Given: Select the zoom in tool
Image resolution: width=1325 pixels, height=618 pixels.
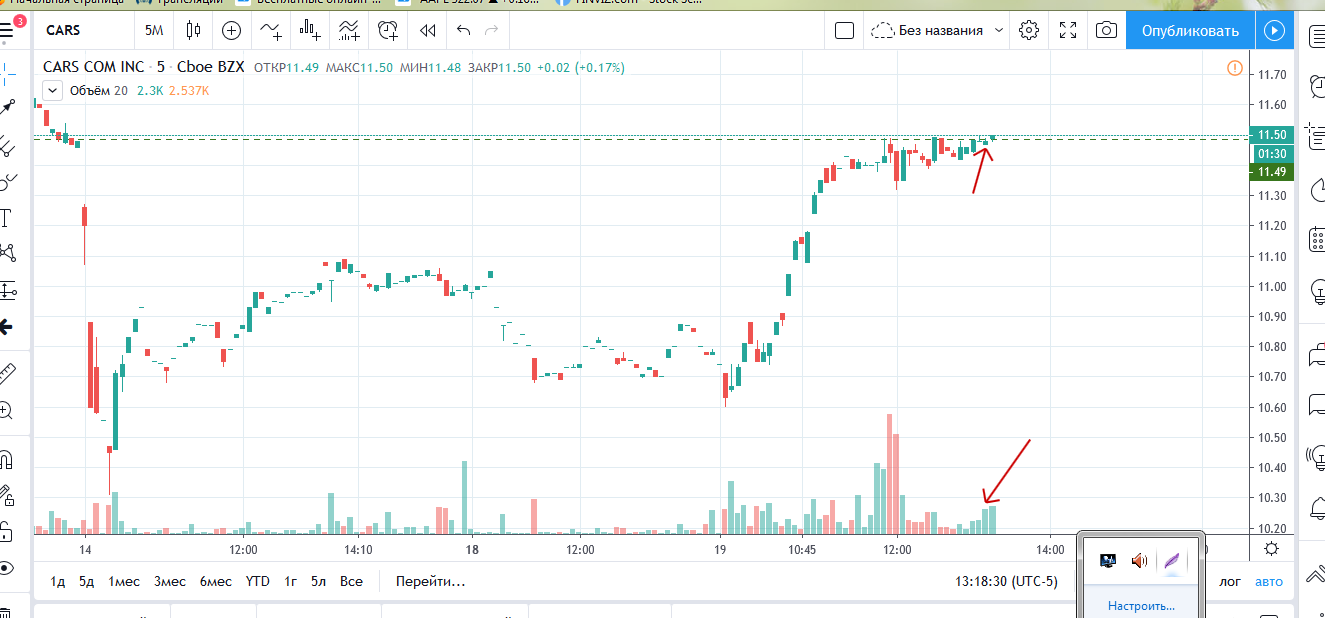Looking at the screenshot, I should tap(7, 410).
